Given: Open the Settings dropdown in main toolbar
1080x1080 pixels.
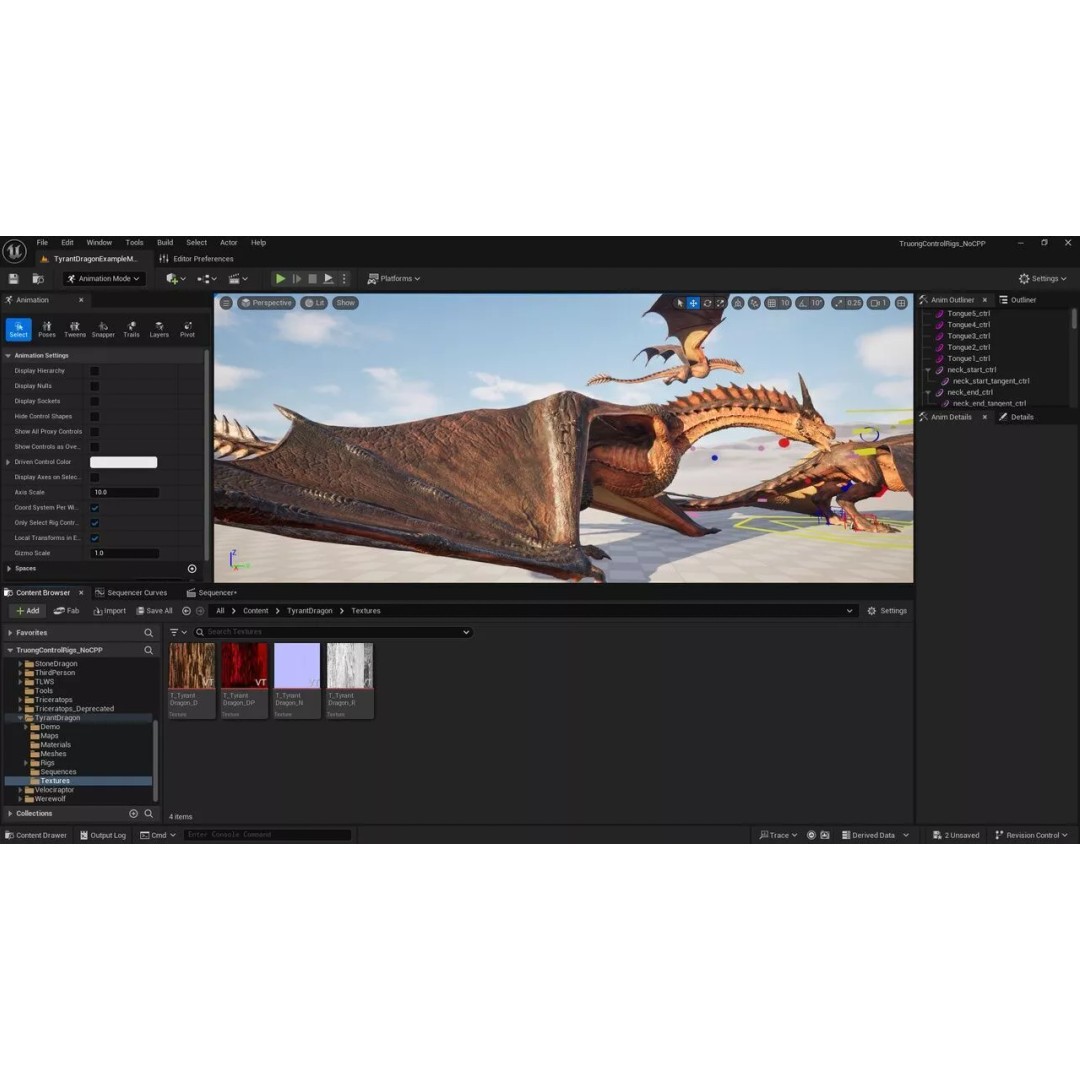Looking at the screenshot, I should click(1042, 278).
